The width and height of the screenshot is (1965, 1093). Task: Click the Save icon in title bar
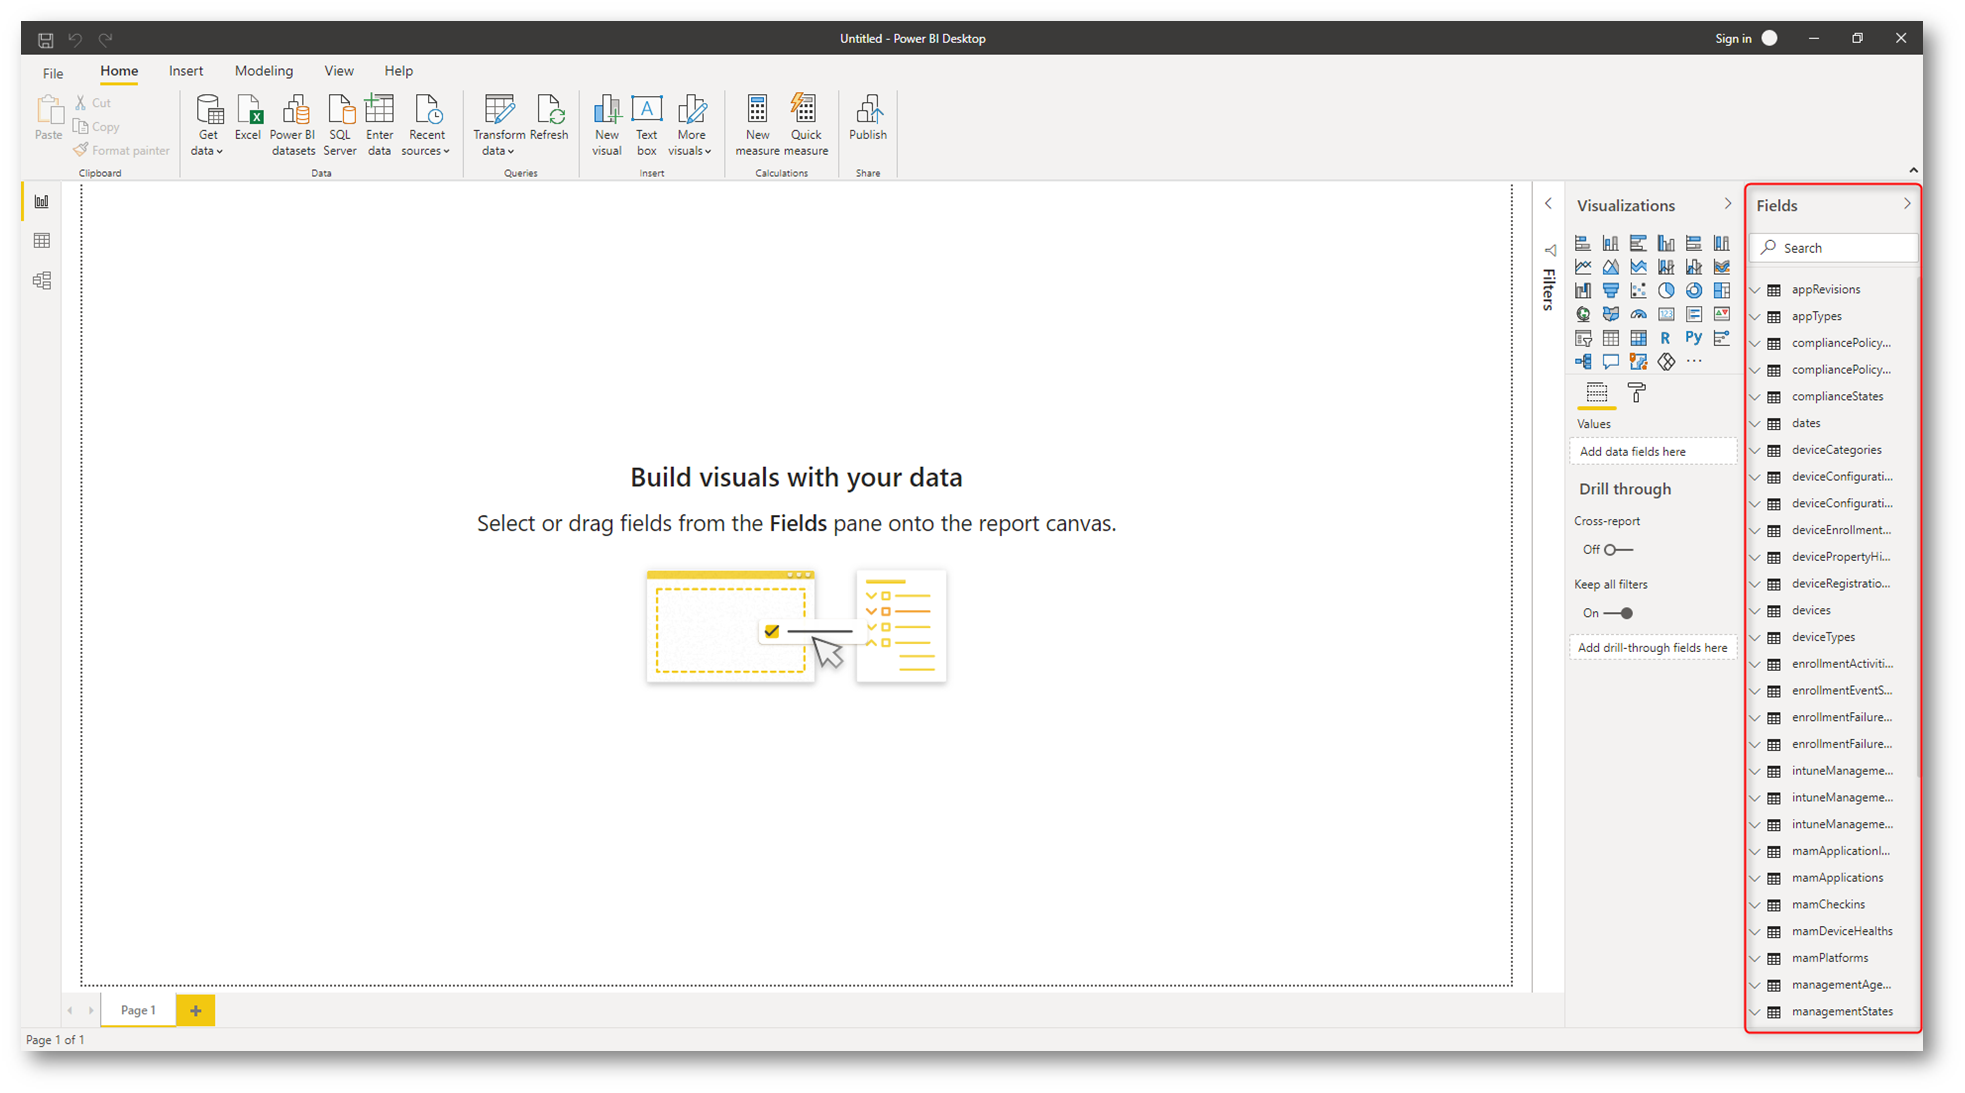(46, 40)
